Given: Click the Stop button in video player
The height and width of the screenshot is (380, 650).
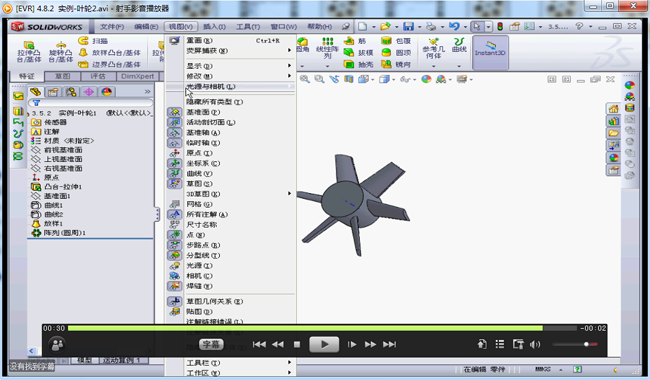Looking at the screenshot, I should point(297,344).
